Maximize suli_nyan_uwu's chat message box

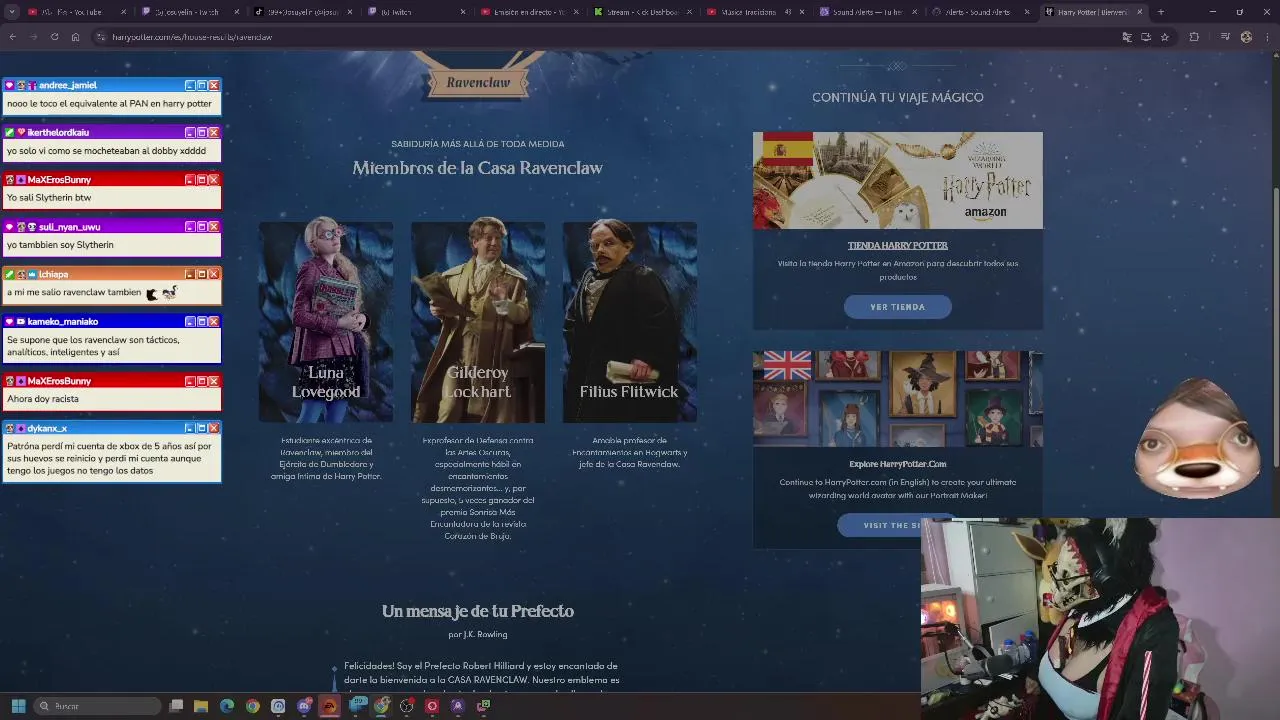[201, 227]
